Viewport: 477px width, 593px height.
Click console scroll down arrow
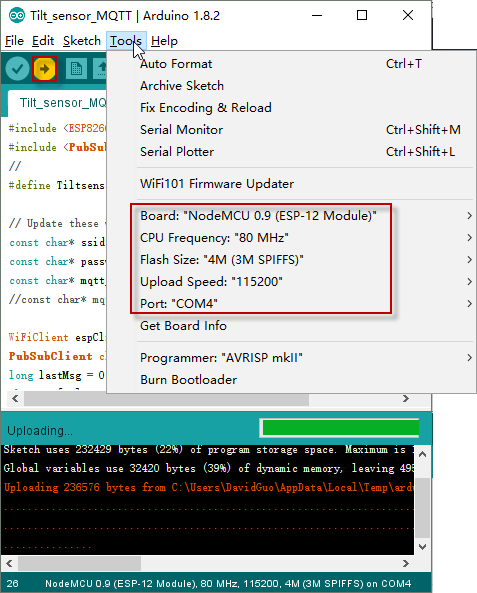[x=423, y=546]
